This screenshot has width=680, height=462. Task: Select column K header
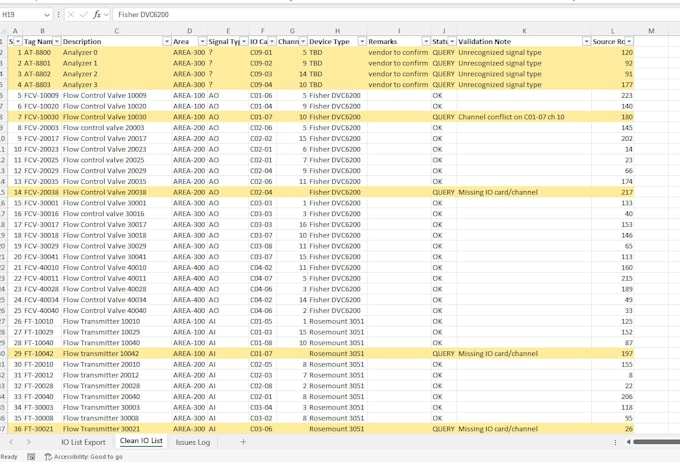[x=524, y=31]
